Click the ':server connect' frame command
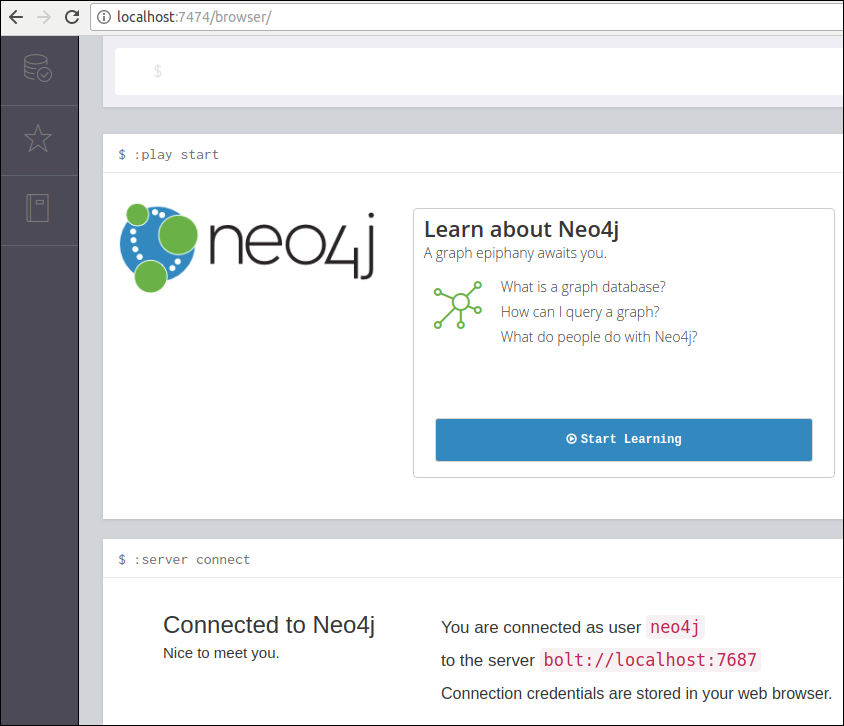This screenshot has width=844, height=726. coord(184,560)
